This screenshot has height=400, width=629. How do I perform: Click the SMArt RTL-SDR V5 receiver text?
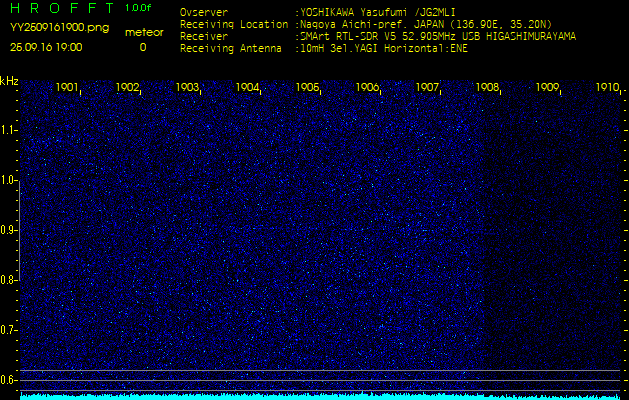[x=450, y=36]
